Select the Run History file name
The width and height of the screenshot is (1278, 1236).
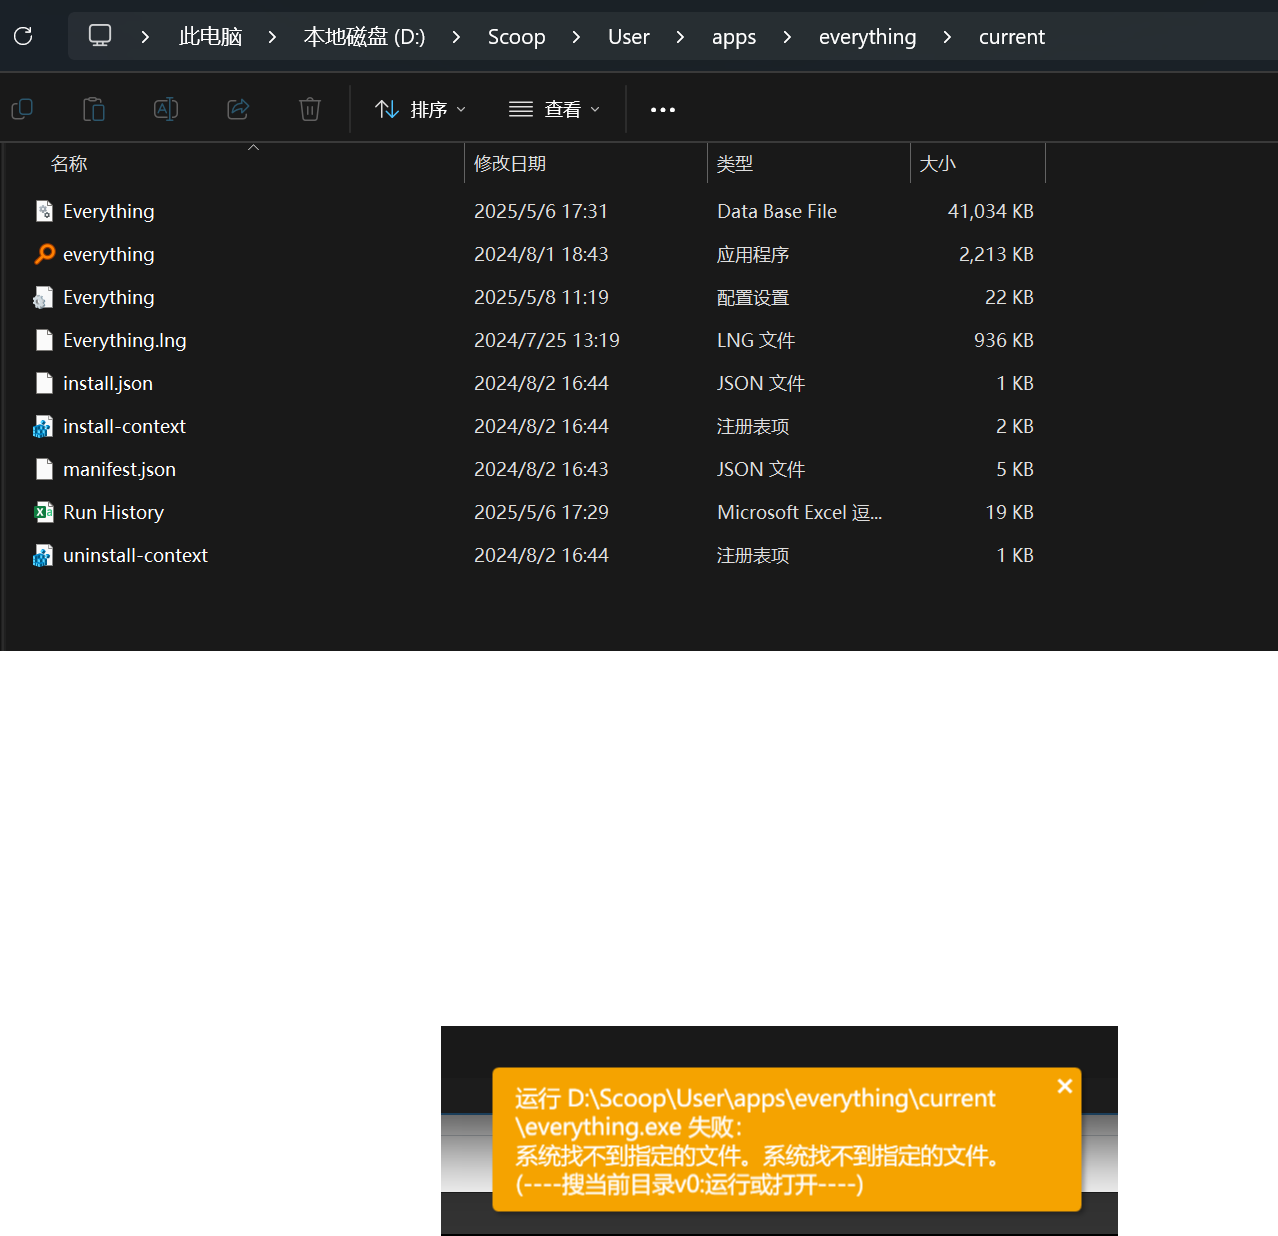click(x=113, y=512)
